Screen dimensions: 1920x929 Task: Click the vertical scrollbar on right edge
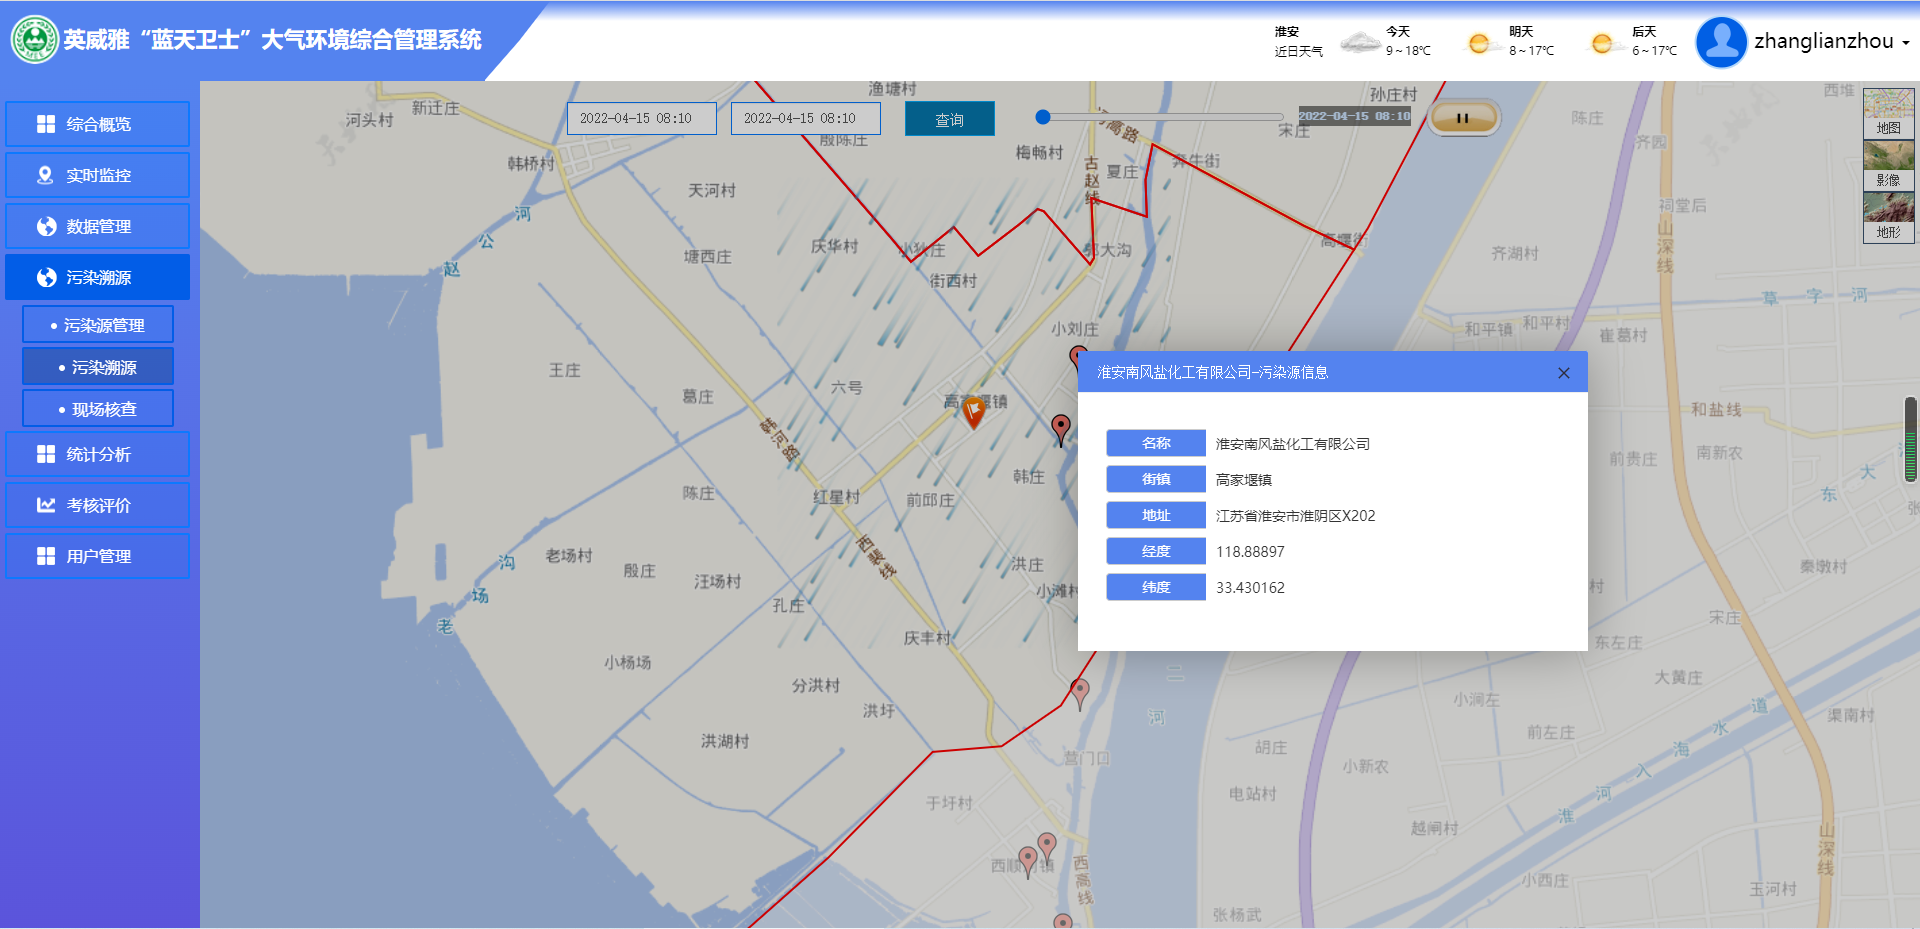click(1911, 440)
